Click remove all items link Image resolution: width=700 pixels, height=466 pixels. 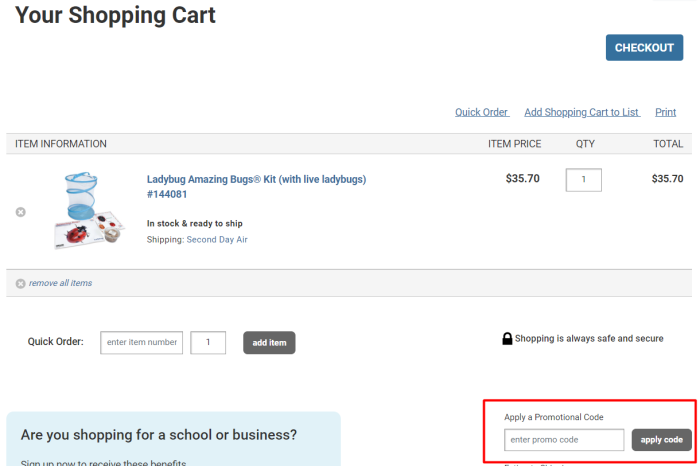click(x=60, y=283)
